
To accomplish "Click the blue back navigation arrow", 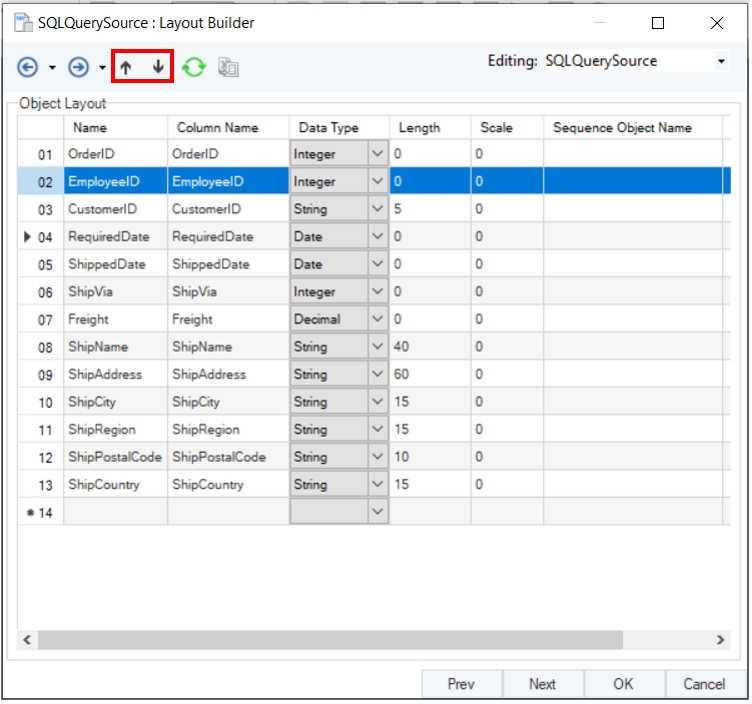I will coord(28,67).
